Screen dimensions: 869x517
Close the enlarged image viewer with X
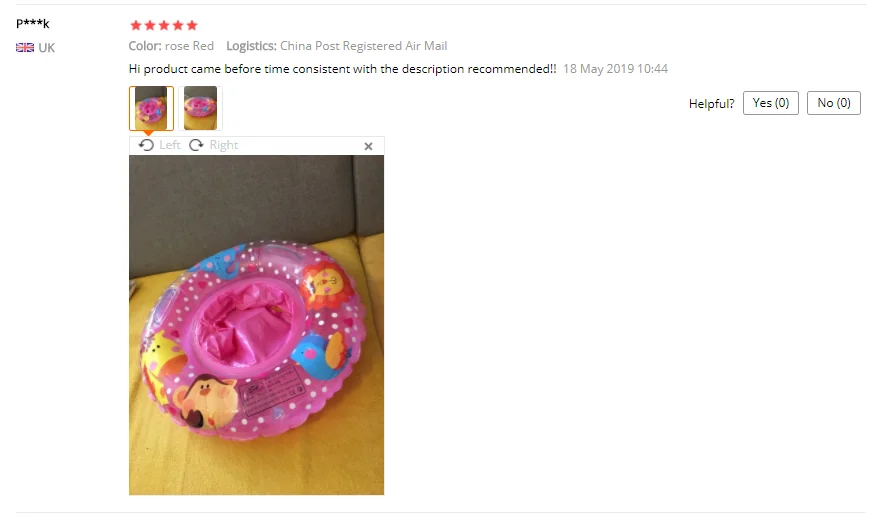pyautogui.click(x=369, y=146)
